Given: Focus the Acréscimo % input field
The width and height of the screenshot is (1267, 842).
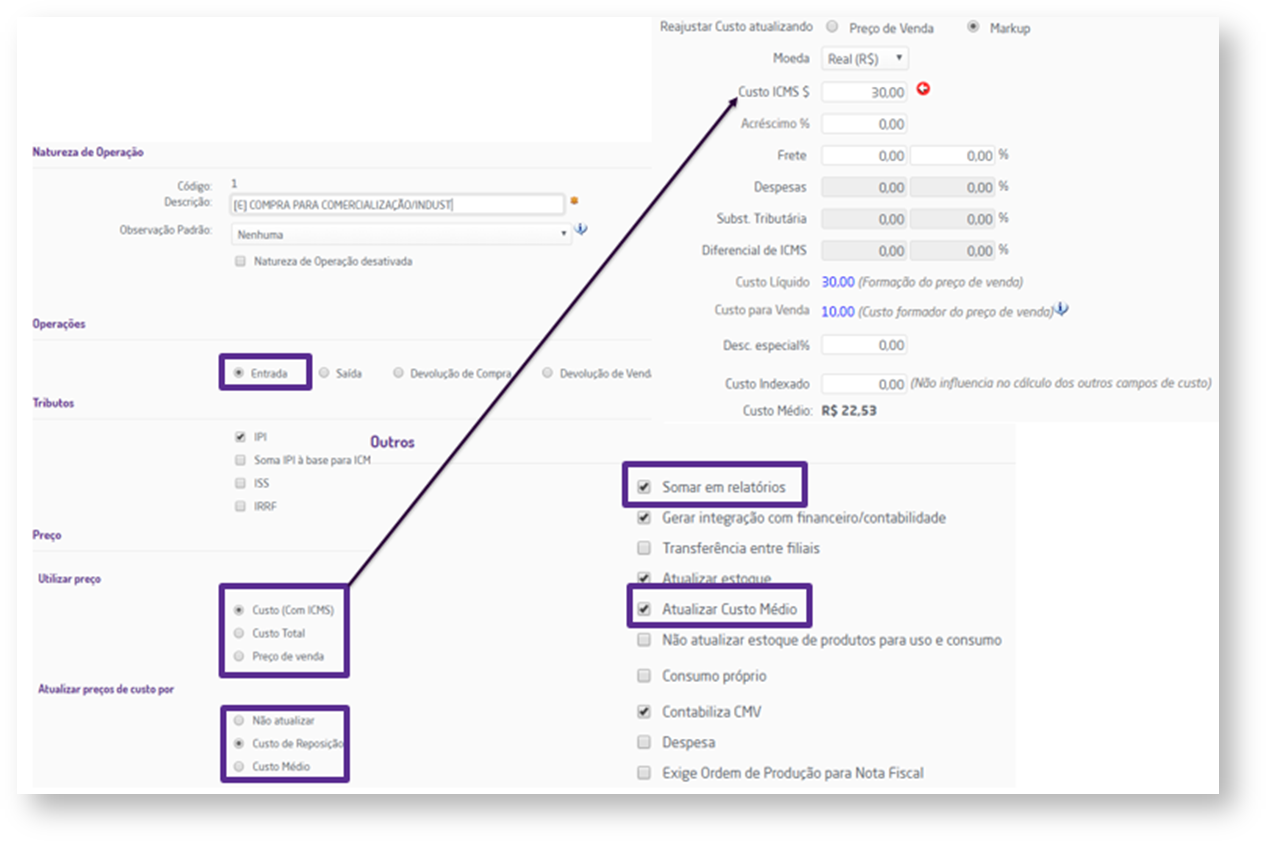Looking at the screenshot, I should [864, 124].
